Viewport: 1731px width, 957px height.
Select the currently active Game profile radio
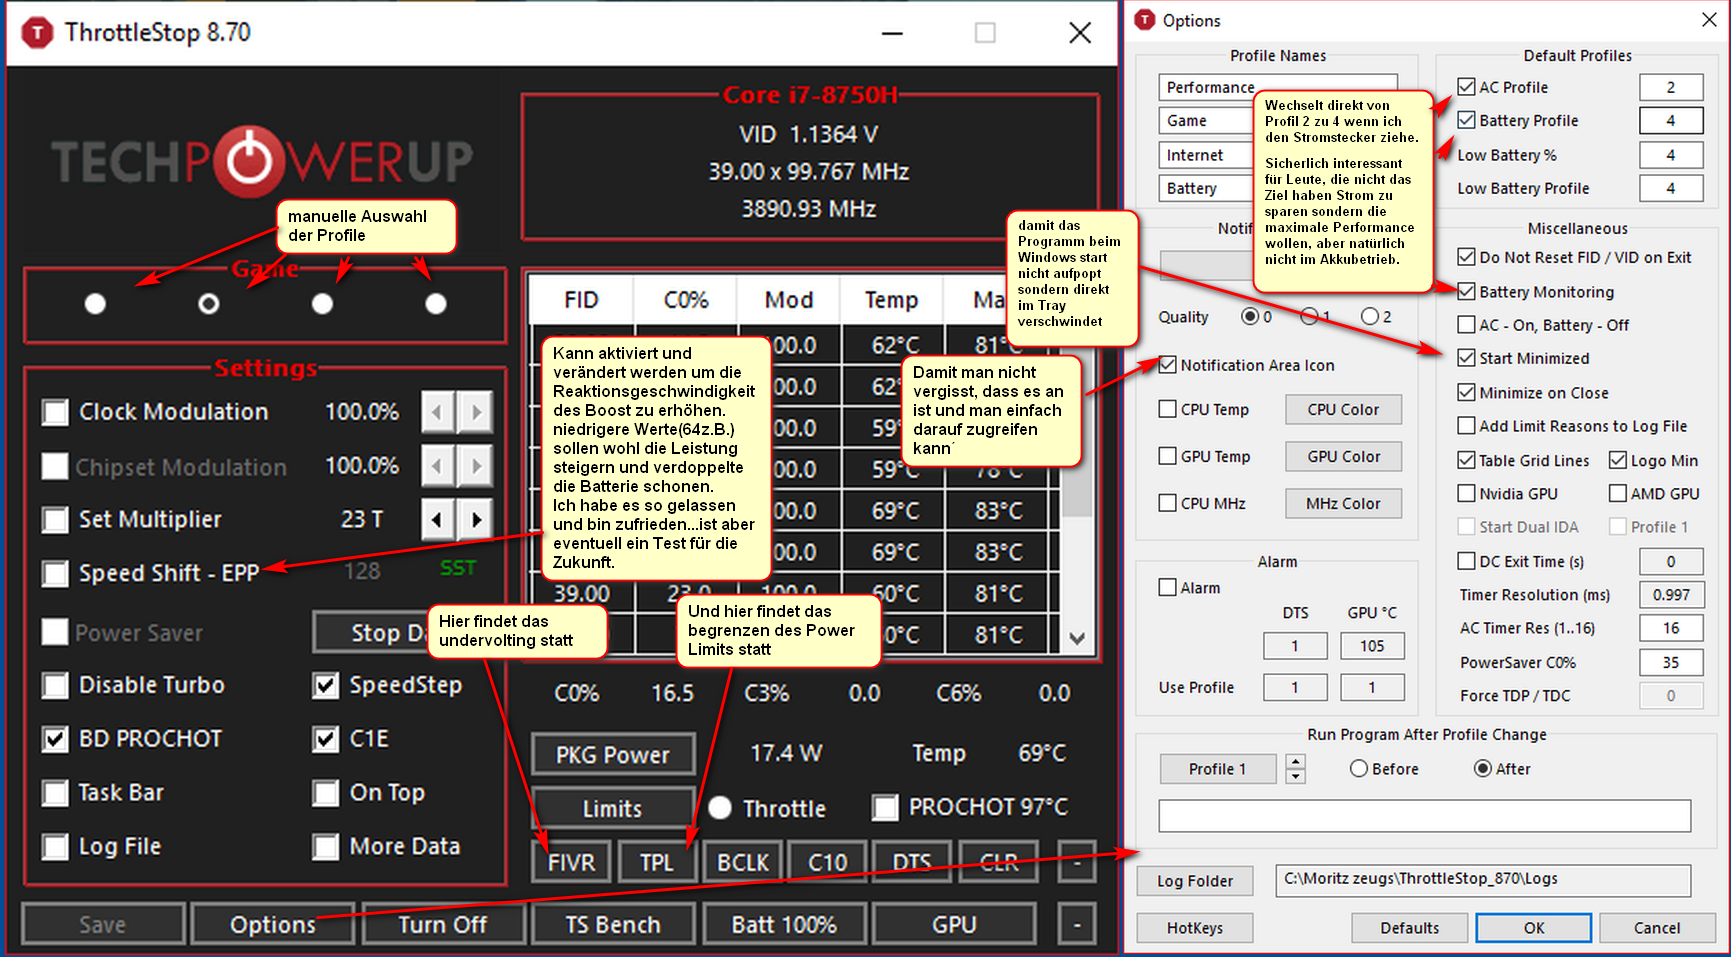[208, 303]
